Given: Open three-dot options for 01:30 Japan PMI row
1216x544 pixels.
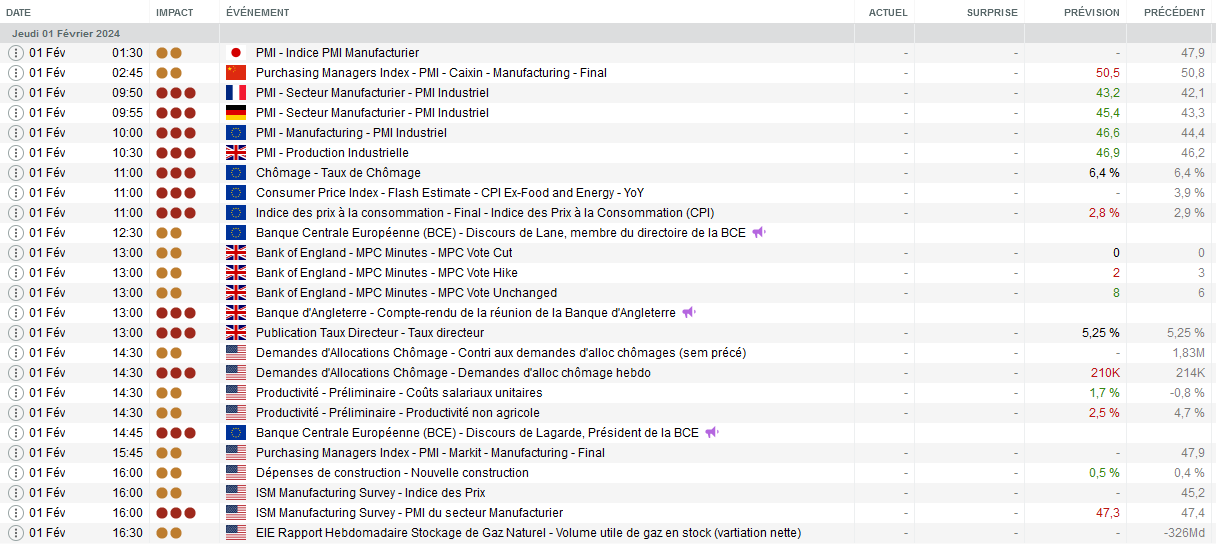Looking at the screenshot, I should pos(16,53).
